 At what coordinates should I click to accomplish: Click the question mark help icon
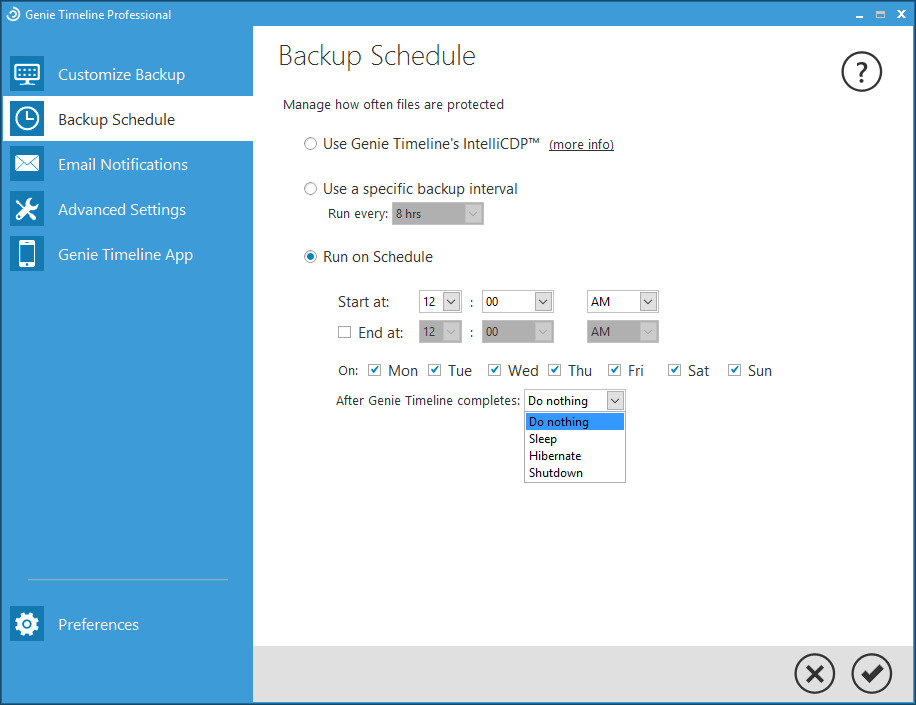click(861, 72)
